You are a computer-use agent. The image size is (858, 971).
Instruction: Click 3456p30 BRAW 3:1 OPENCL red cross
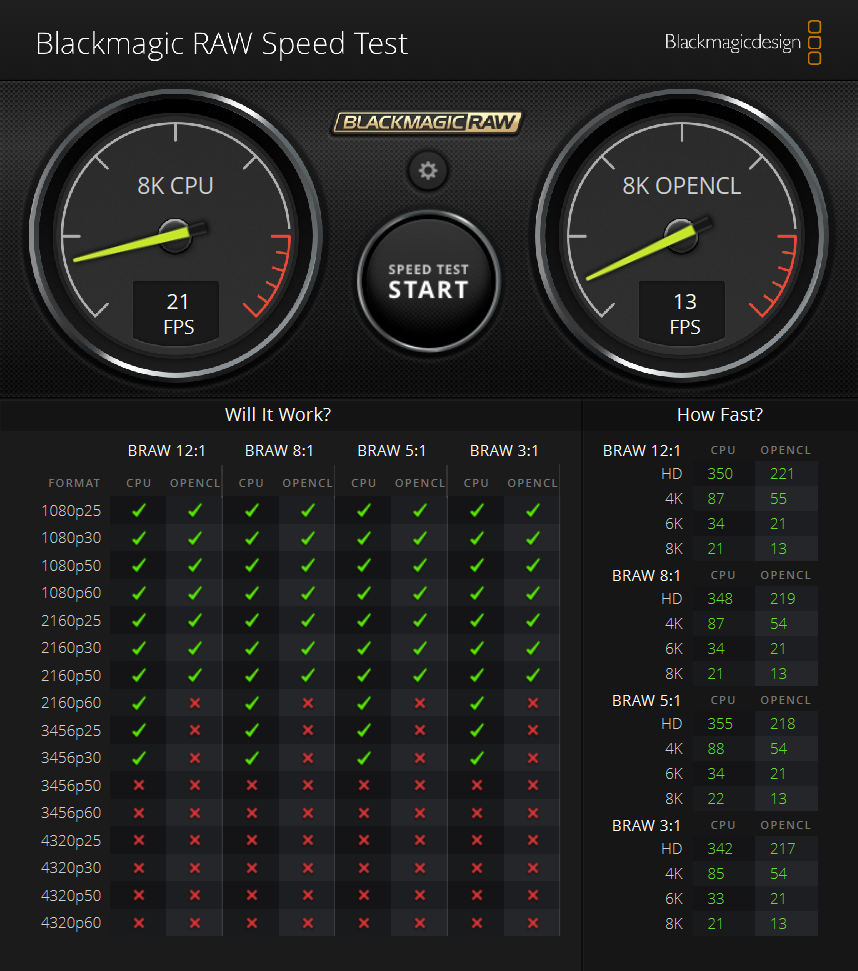(x=533, y=757)
